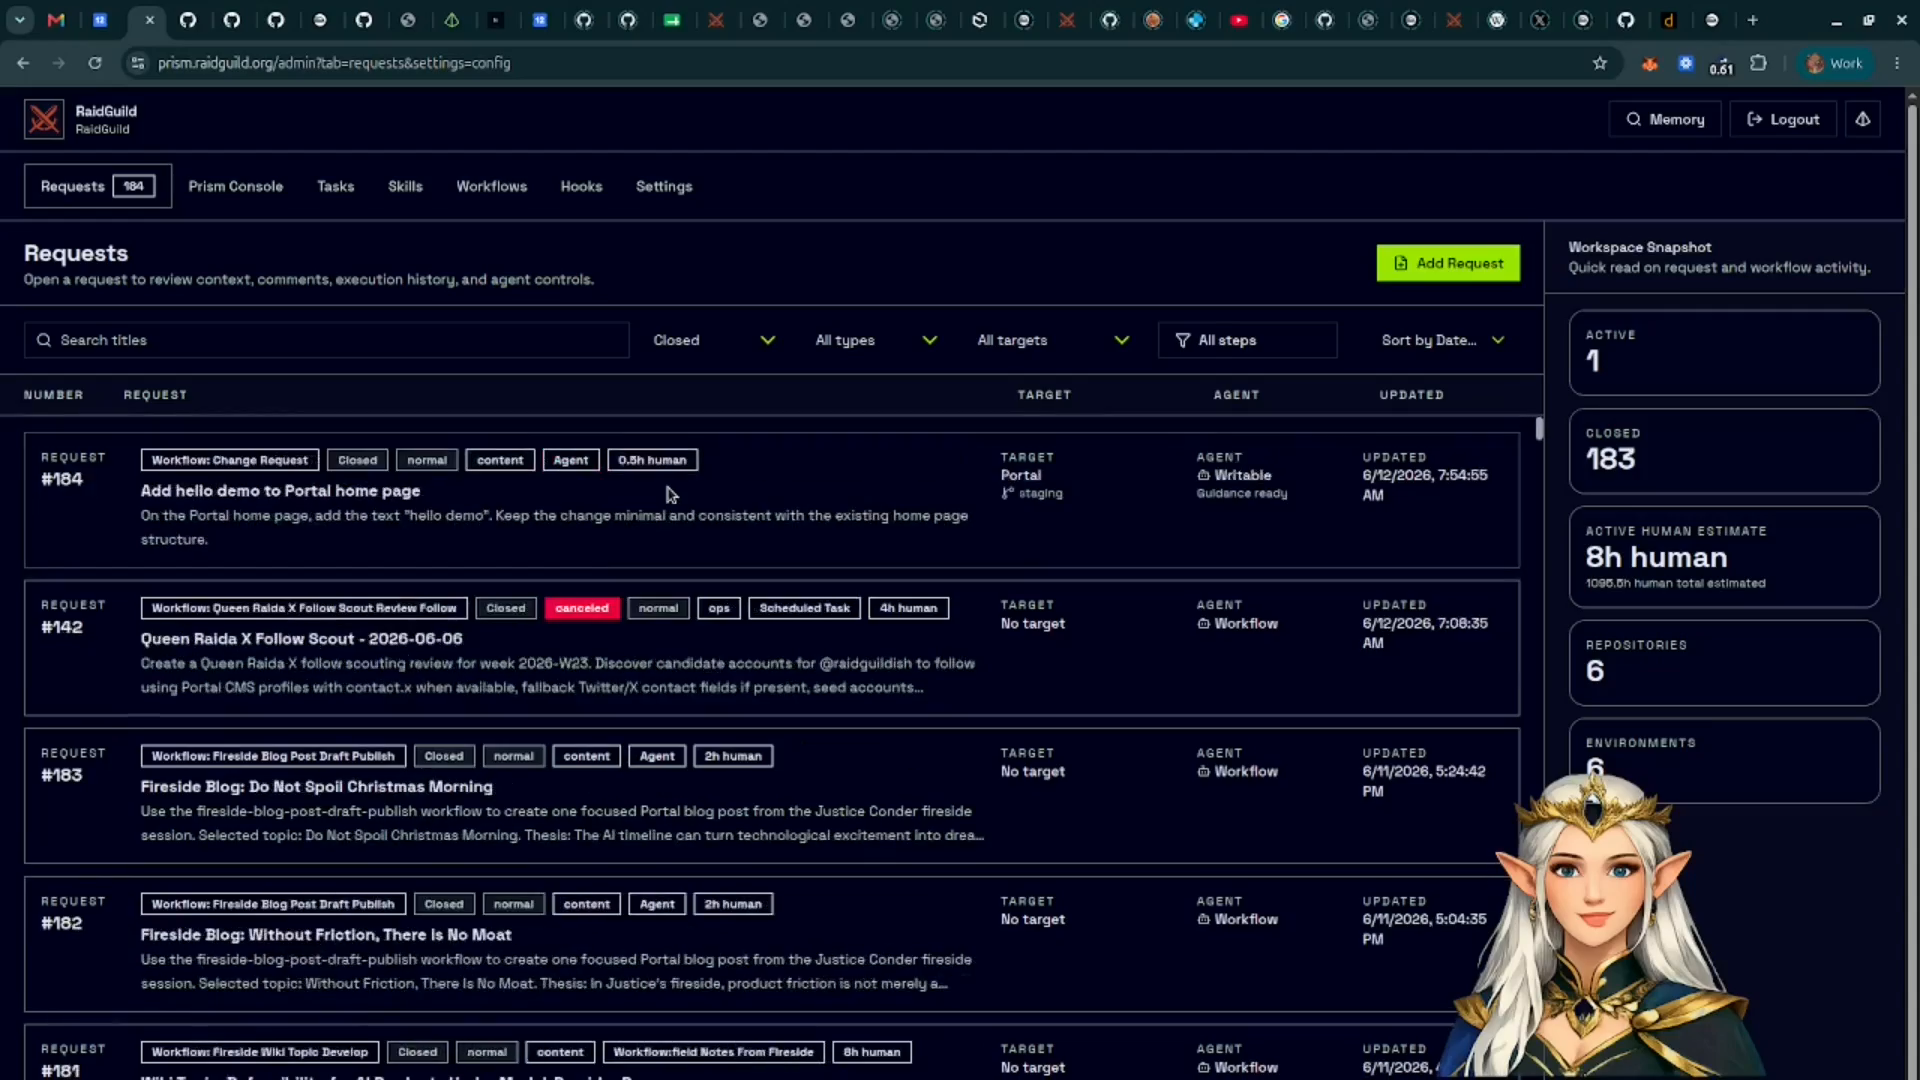Click the Logout button
The image size is (1920, 1080).
(1783, 119)
